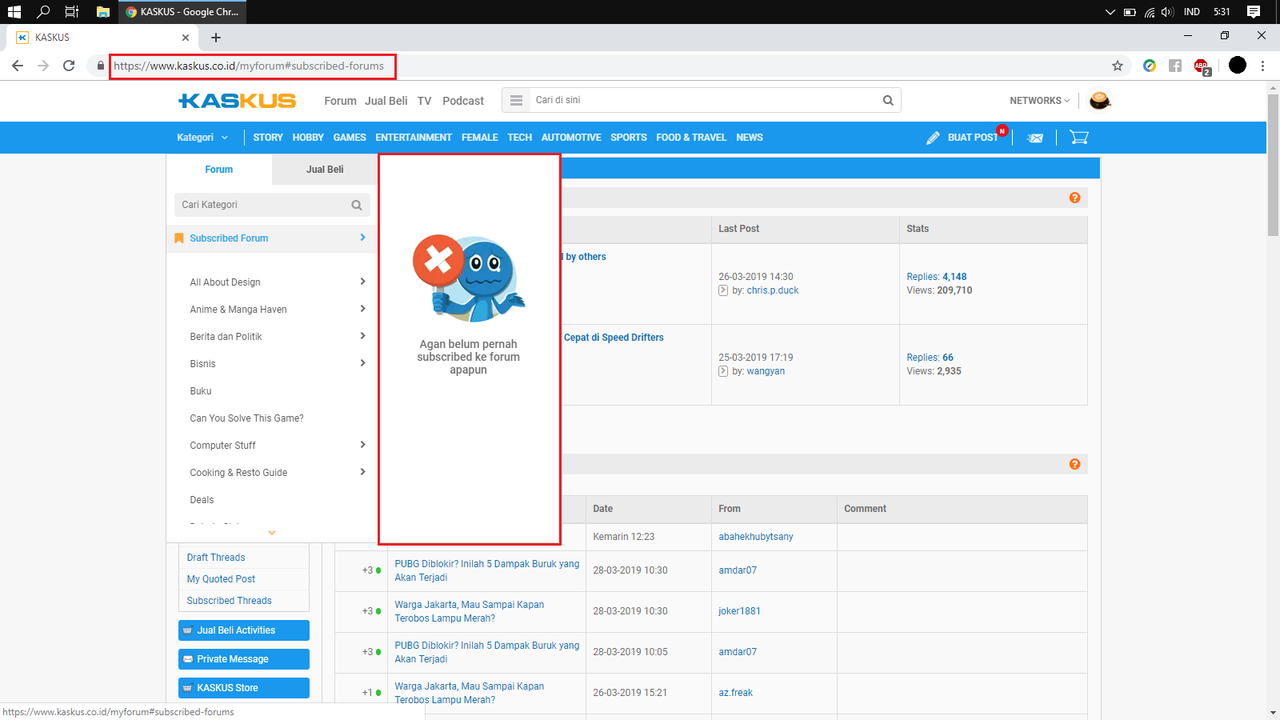
Task: Open the Subscribed Threads link
Action: (229, 601)
